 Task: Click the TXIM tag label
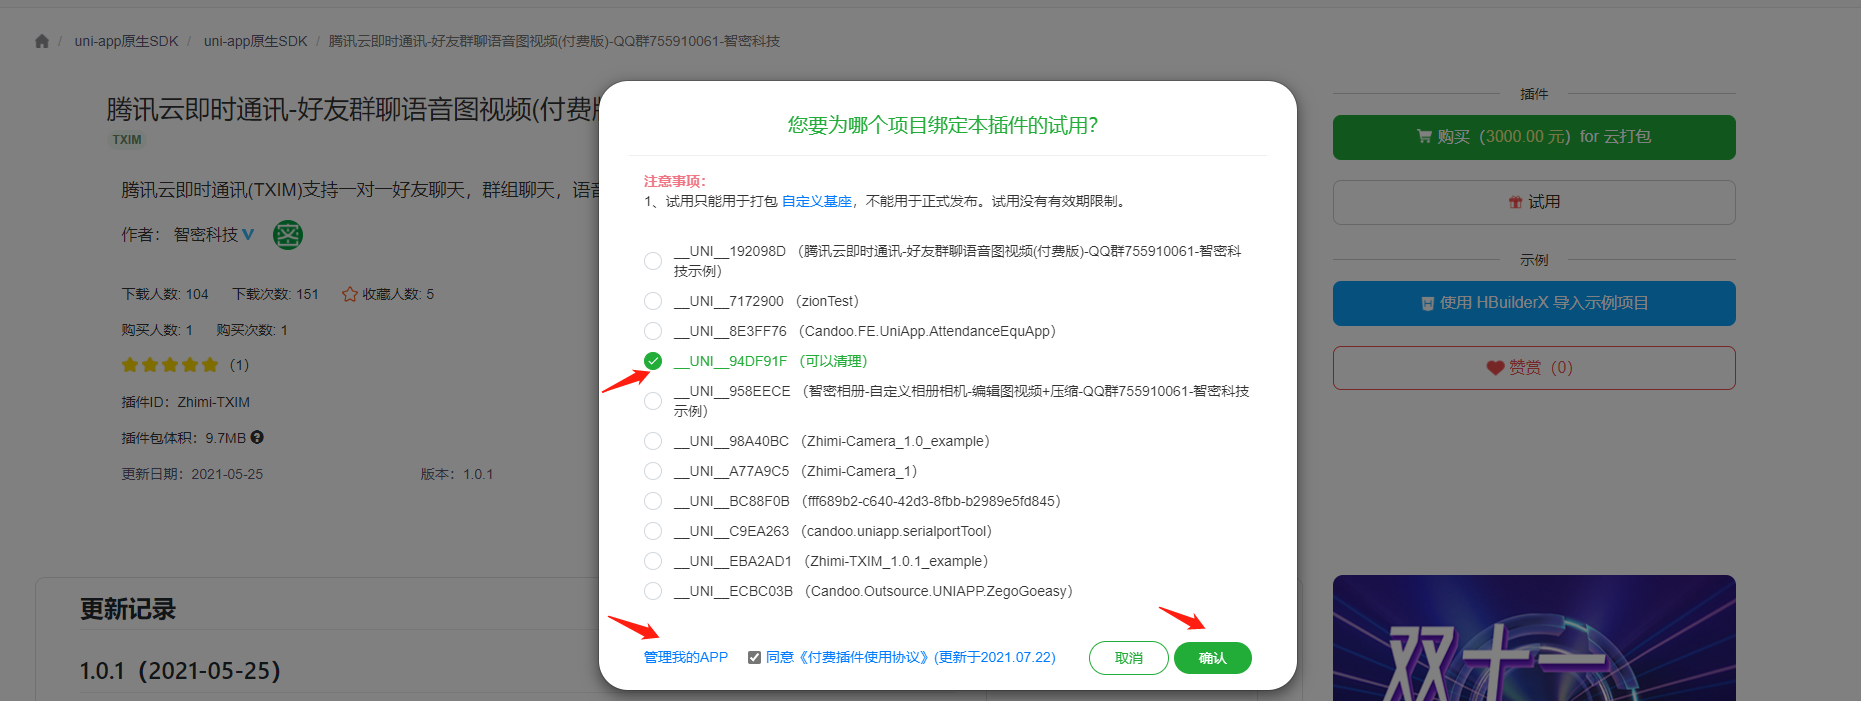[127, 140]
